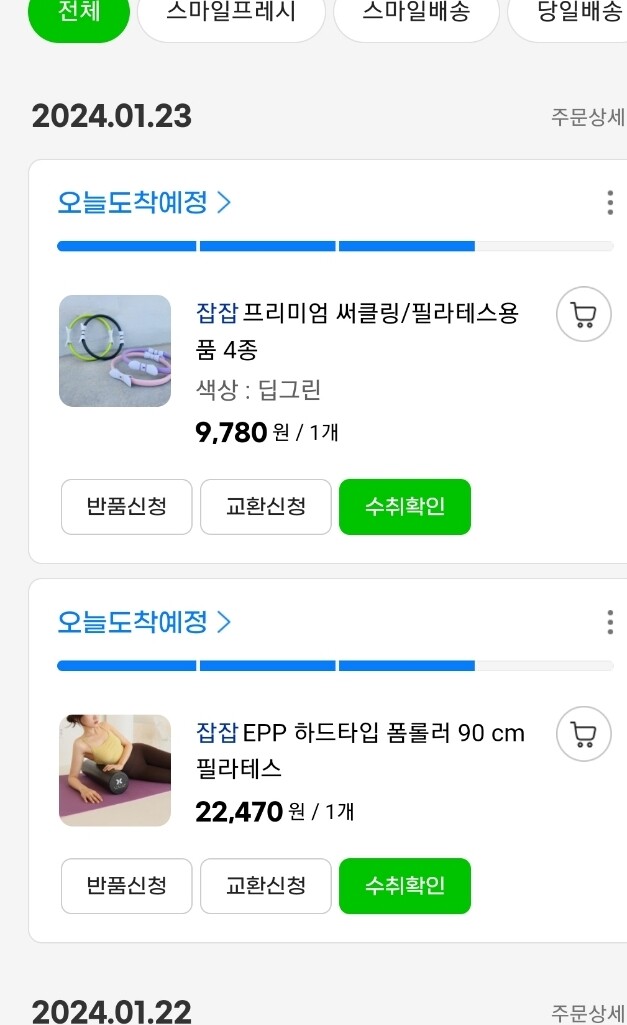Open more options for the 써클링 order

(610, 203)
